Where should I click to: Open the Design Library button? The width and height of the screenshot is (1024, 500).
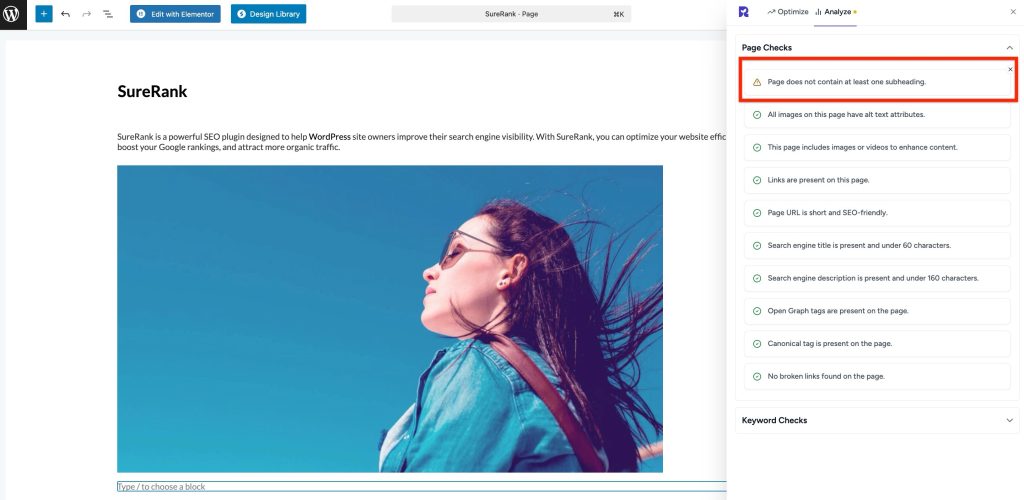click(268, 14)
